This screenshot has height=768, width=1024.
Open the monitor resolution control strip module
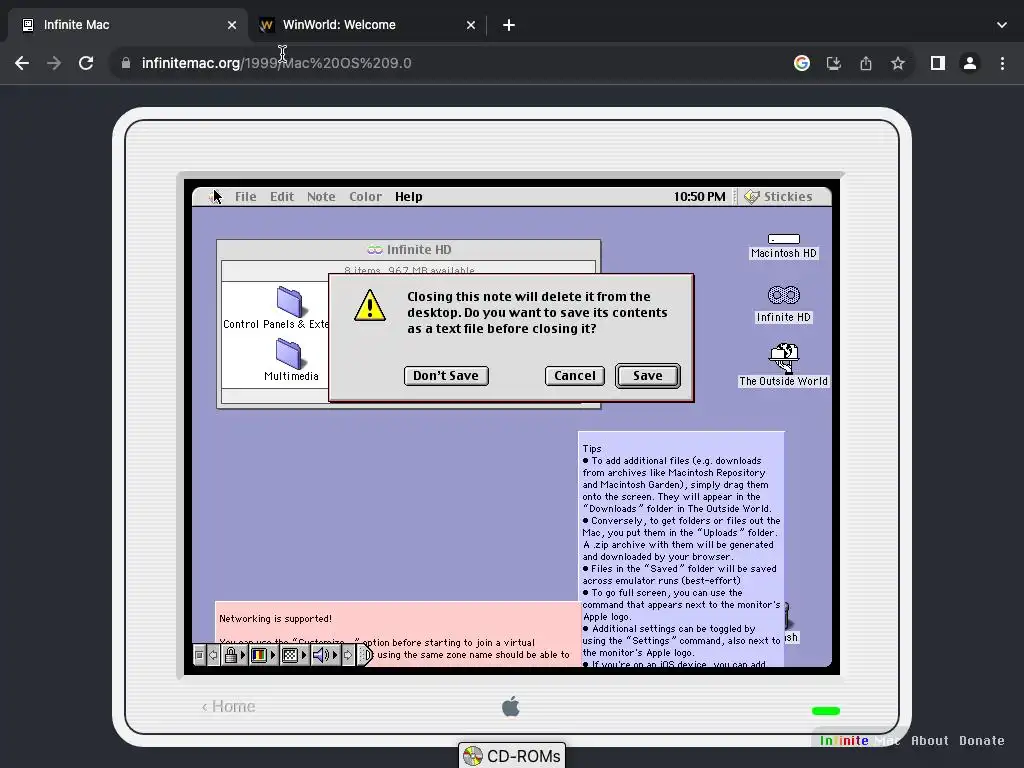pos(293,654)
